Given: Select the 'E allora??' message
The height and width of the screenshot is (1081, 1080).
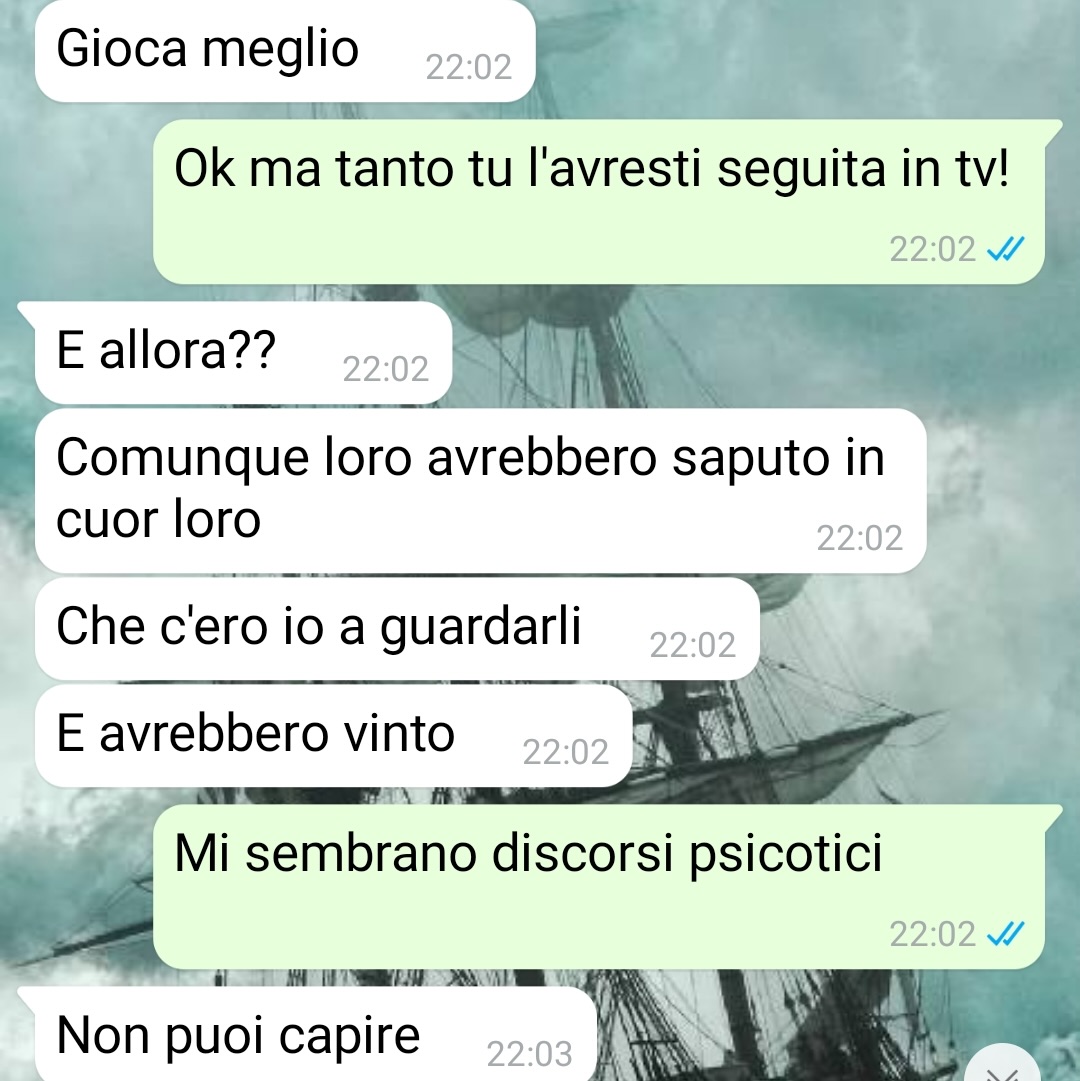Looking at the screenshot, I should coord(243,352).
